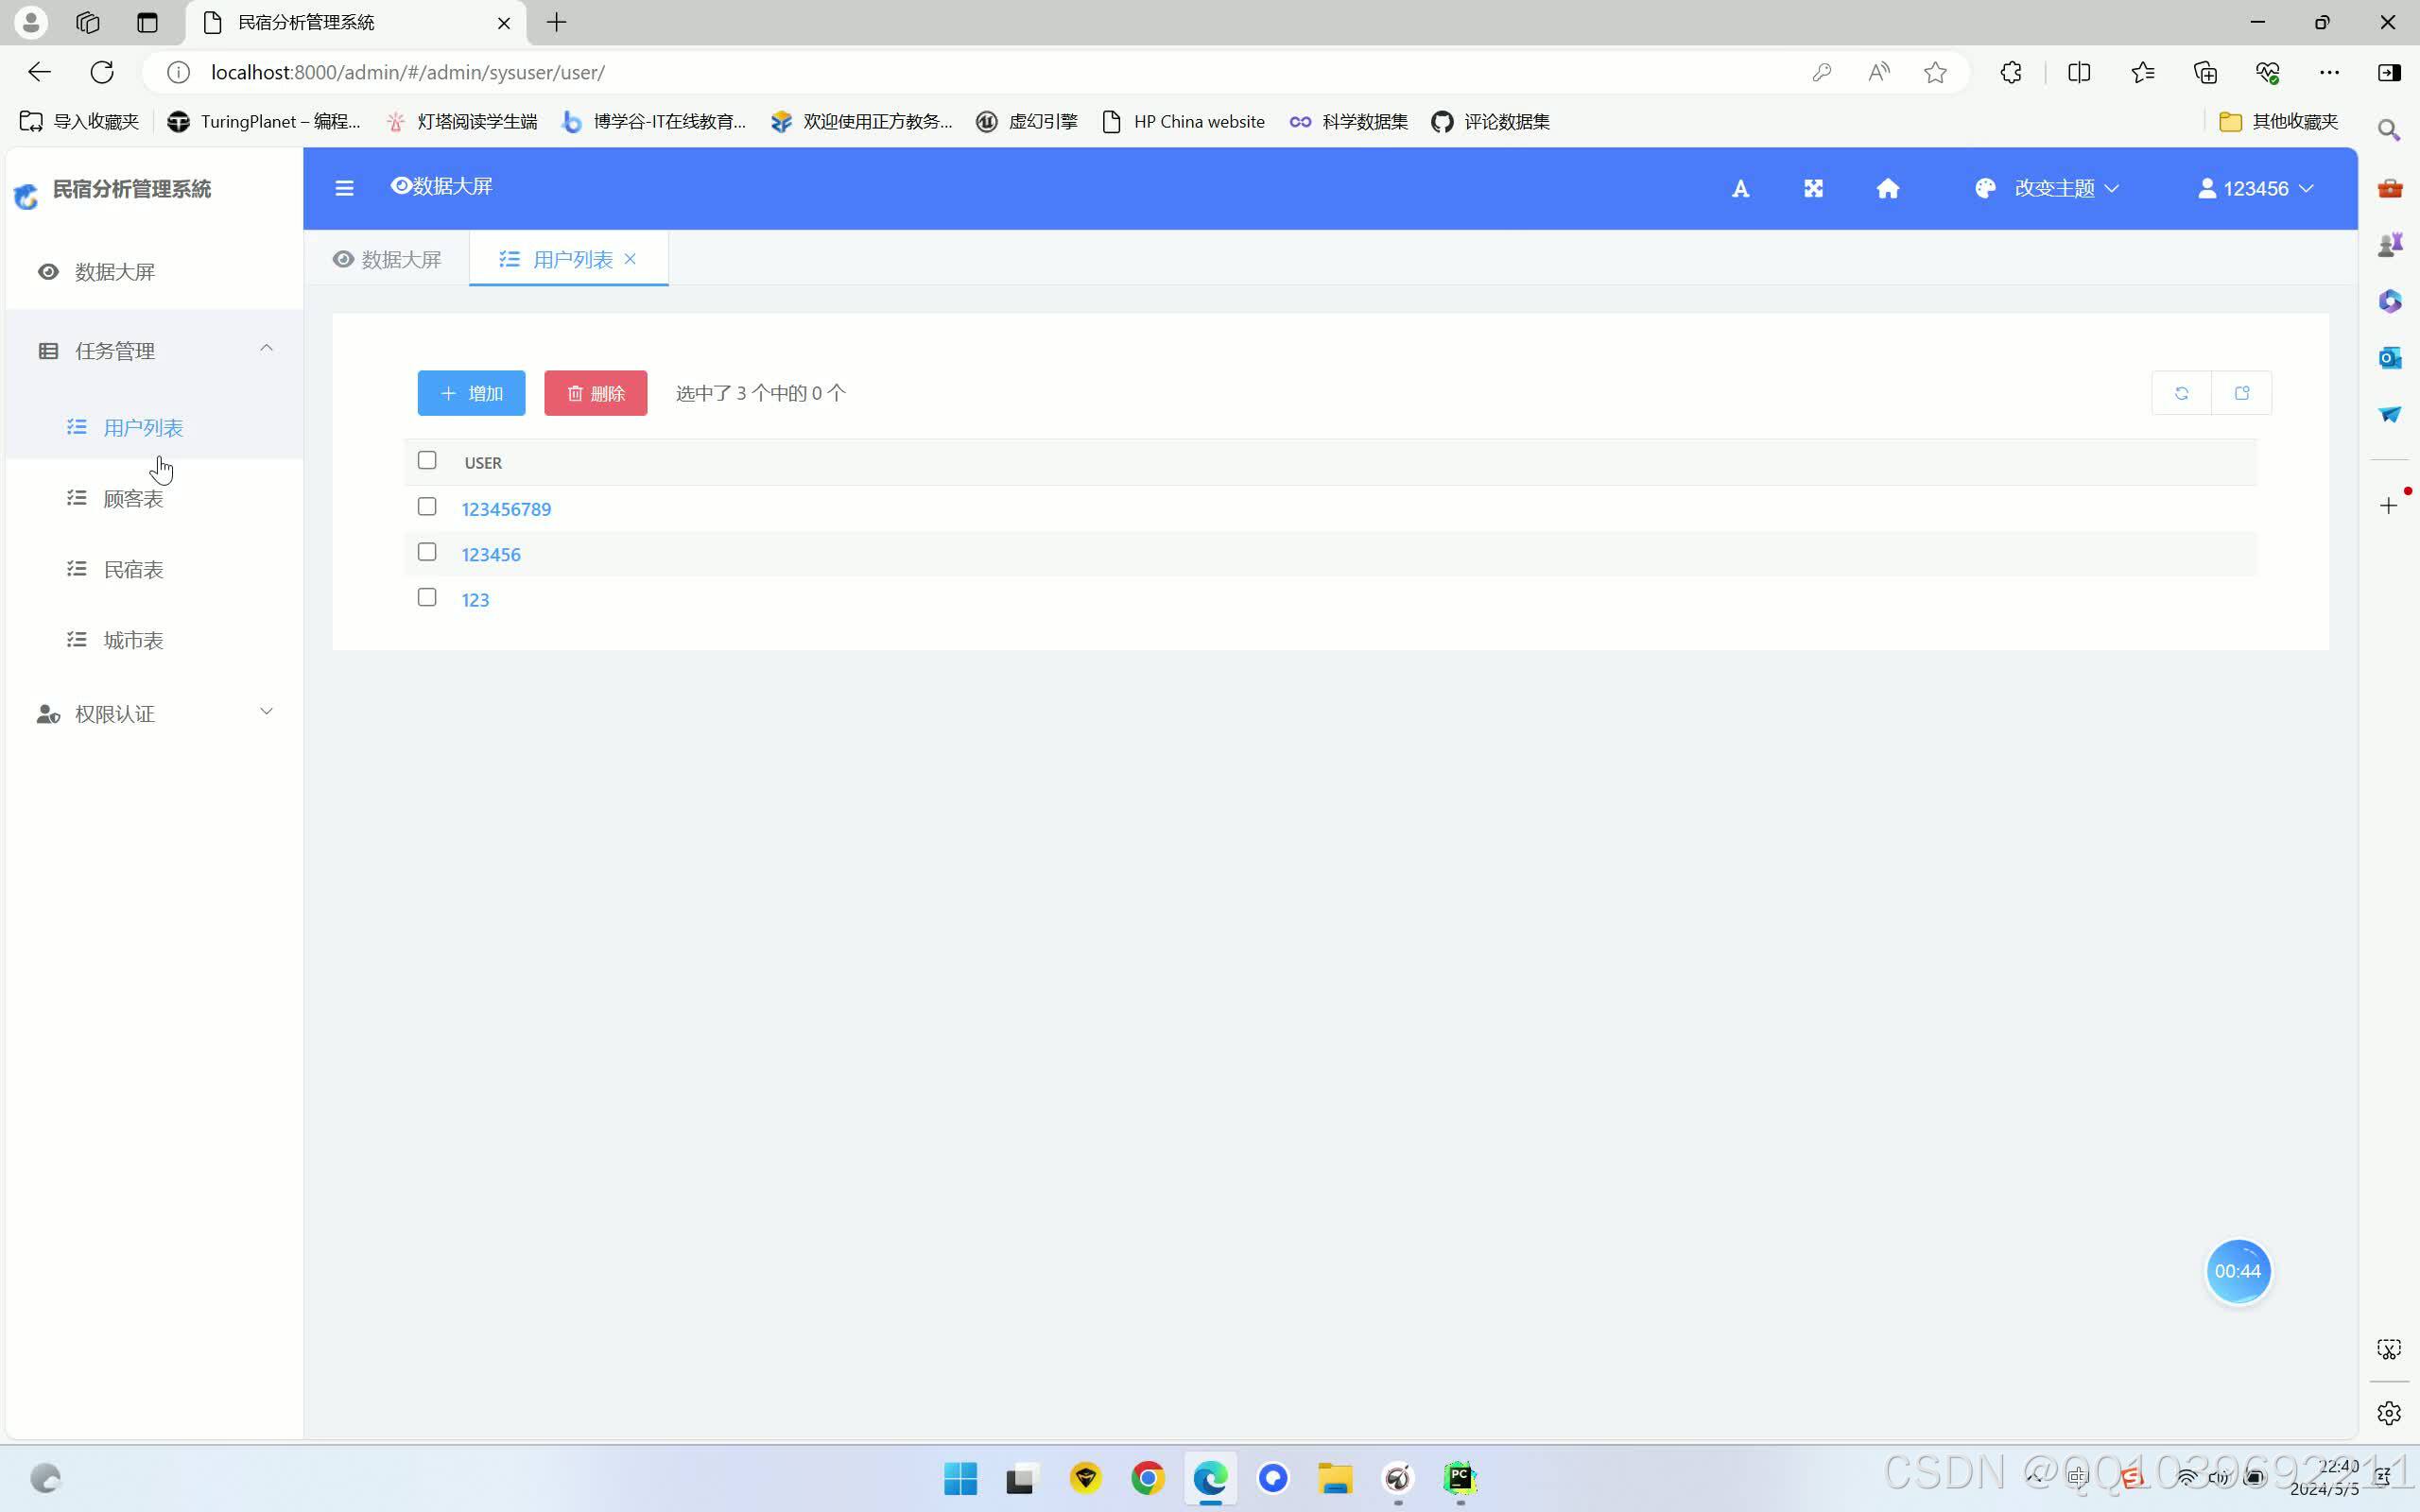Click the browser address bar URL

(x=407, y=72)
